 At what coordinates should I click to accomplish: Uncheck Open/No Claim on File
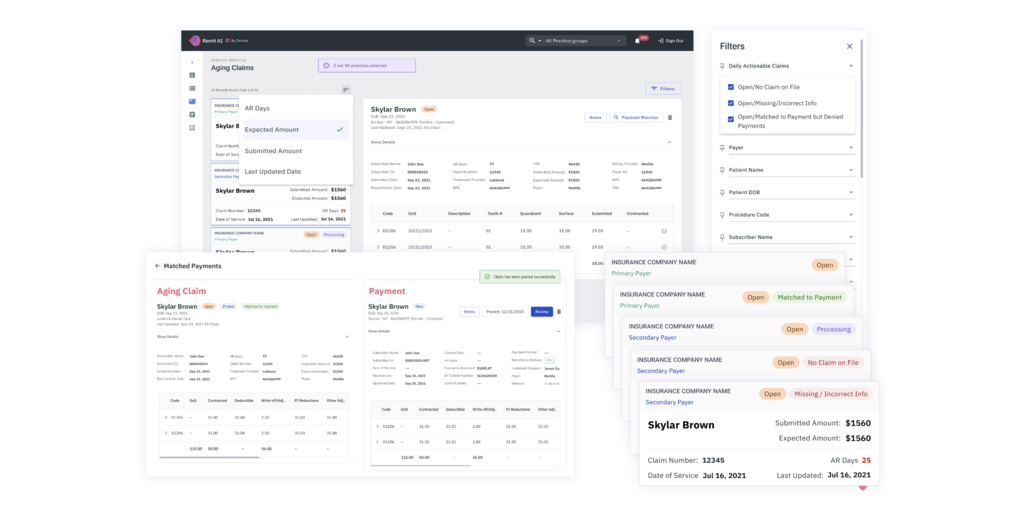(x=731, y=87)
